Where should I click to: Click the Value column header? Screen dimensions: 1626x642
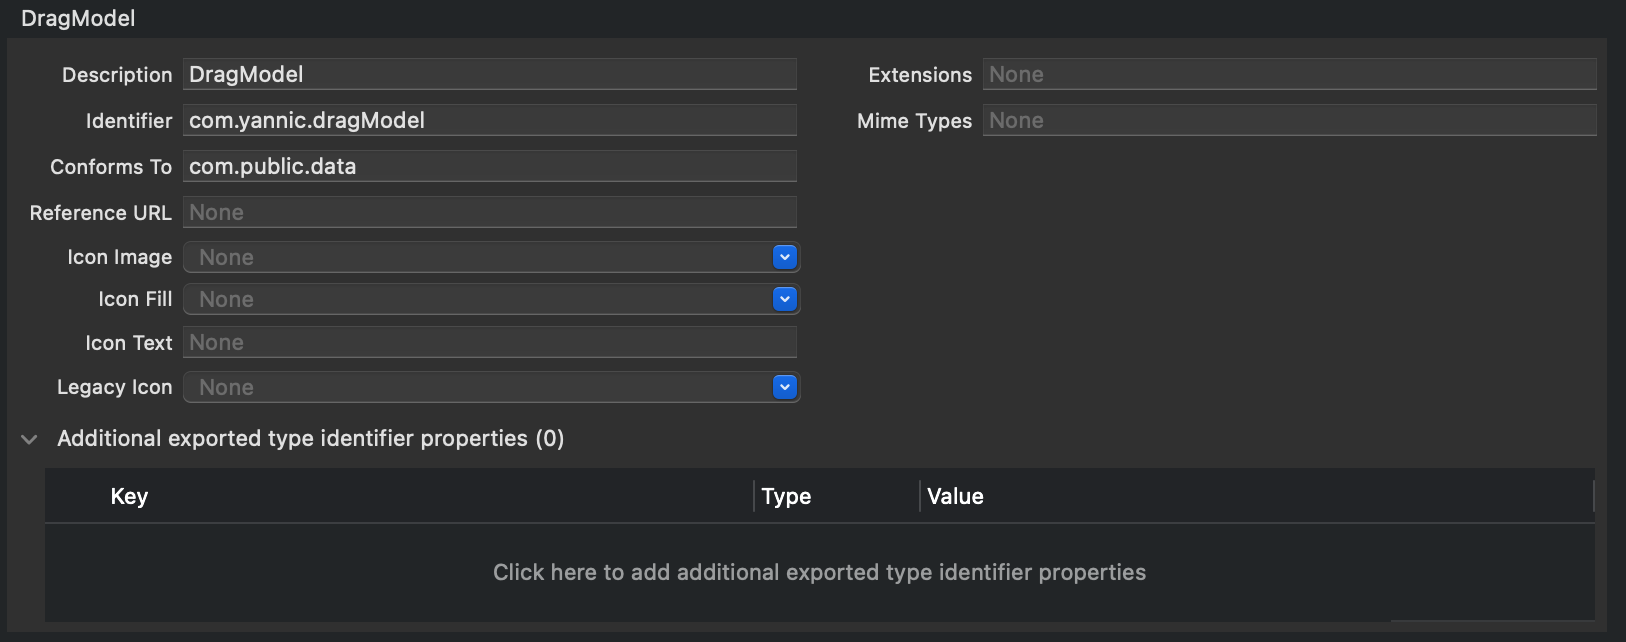pyautogui.click(x=955, y=496)
